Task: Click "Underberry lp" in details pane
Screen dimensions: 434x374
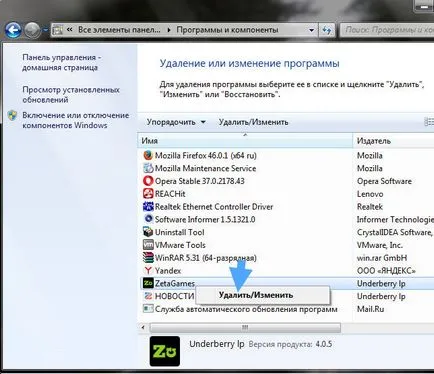Action: (217, 344)
